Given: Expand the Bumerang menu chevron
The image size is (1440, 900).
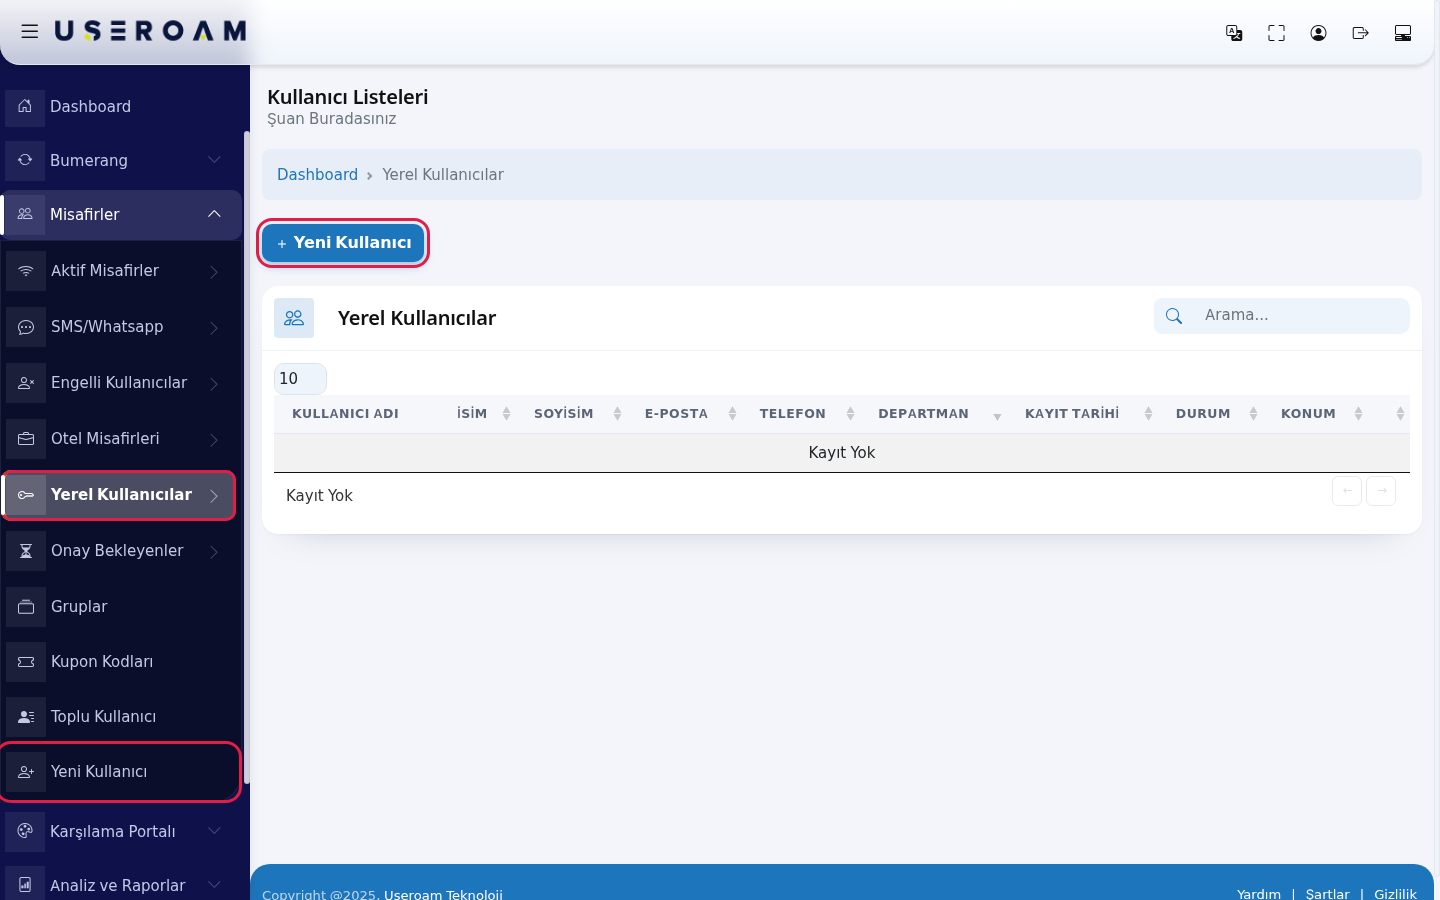Looking at the screenshot, I should 214,160.
